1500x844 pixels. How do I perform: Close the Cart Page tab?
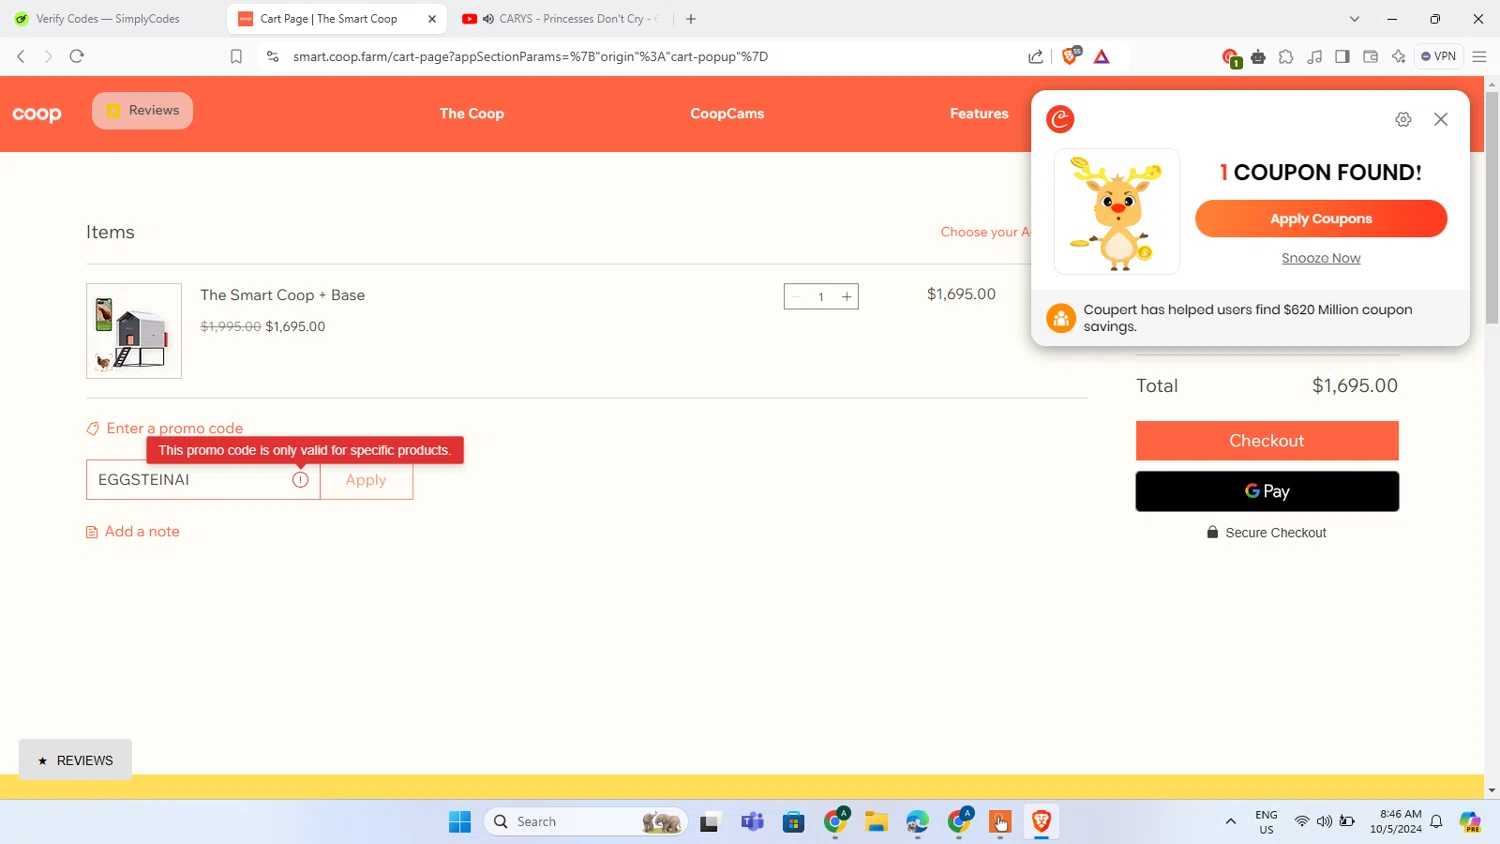432,19
